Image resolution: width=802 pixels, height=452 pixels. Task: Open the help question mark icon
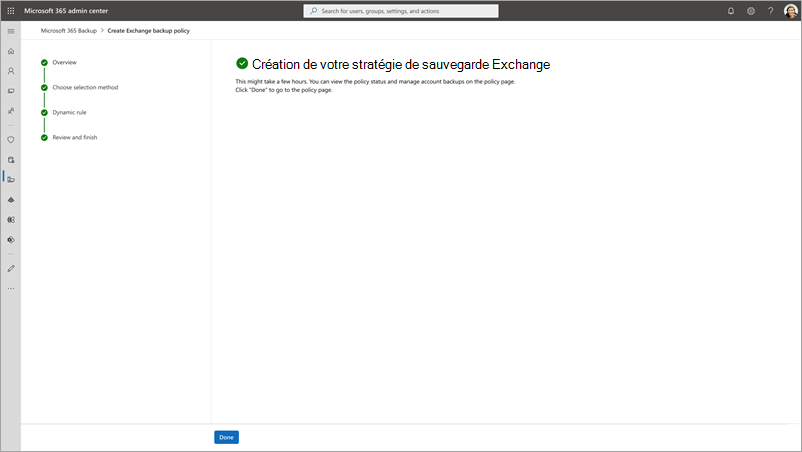[x=771, y=11]
